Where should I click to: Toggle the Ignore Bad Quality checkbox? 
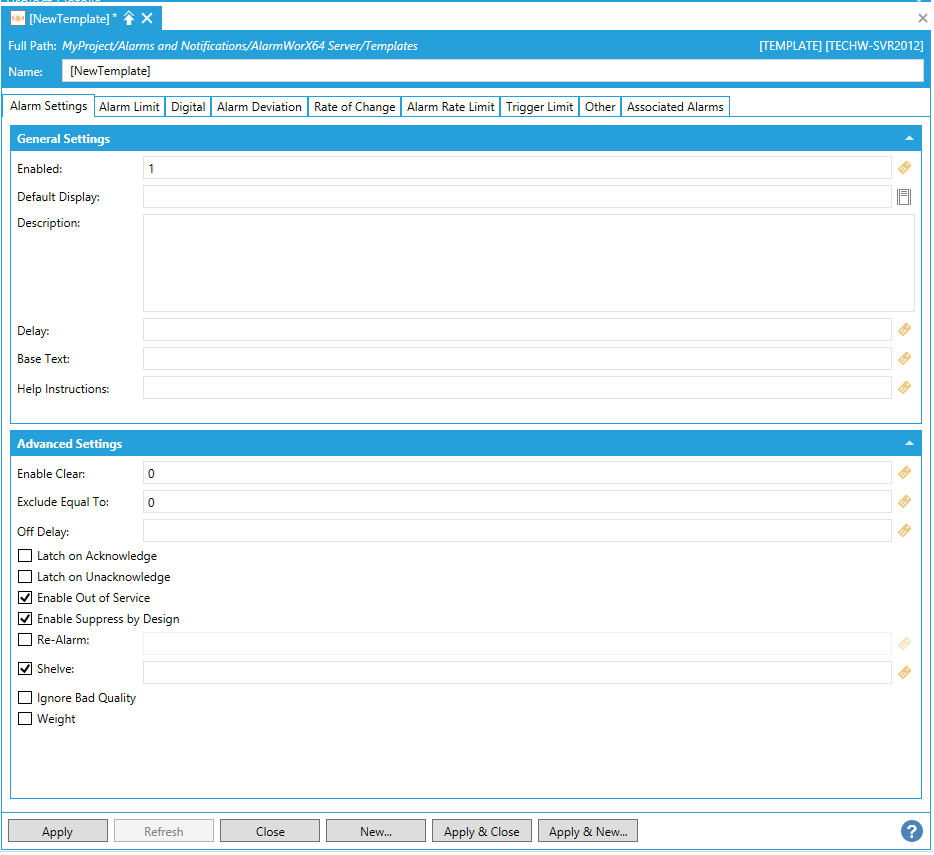click(26, 698)
